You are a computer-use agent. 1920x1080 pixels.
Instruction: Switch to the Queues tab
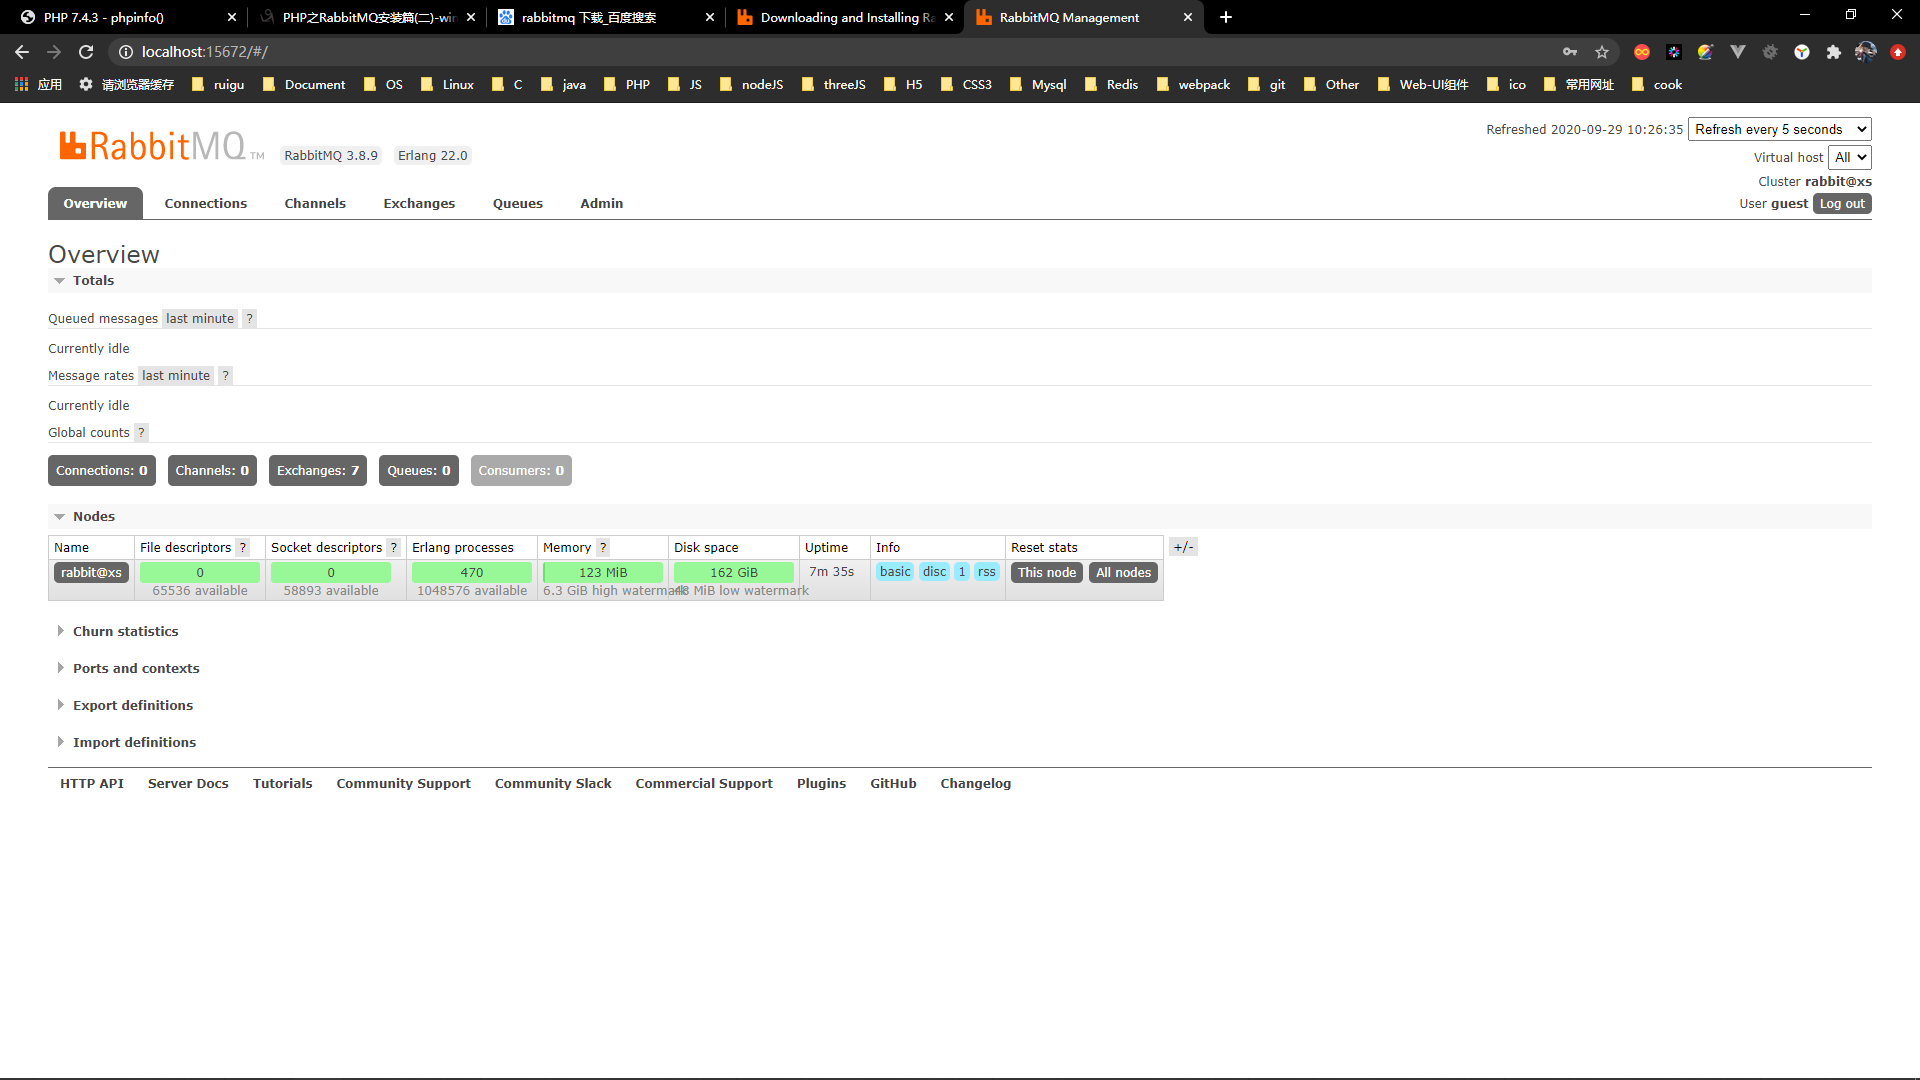coord(518,203)
